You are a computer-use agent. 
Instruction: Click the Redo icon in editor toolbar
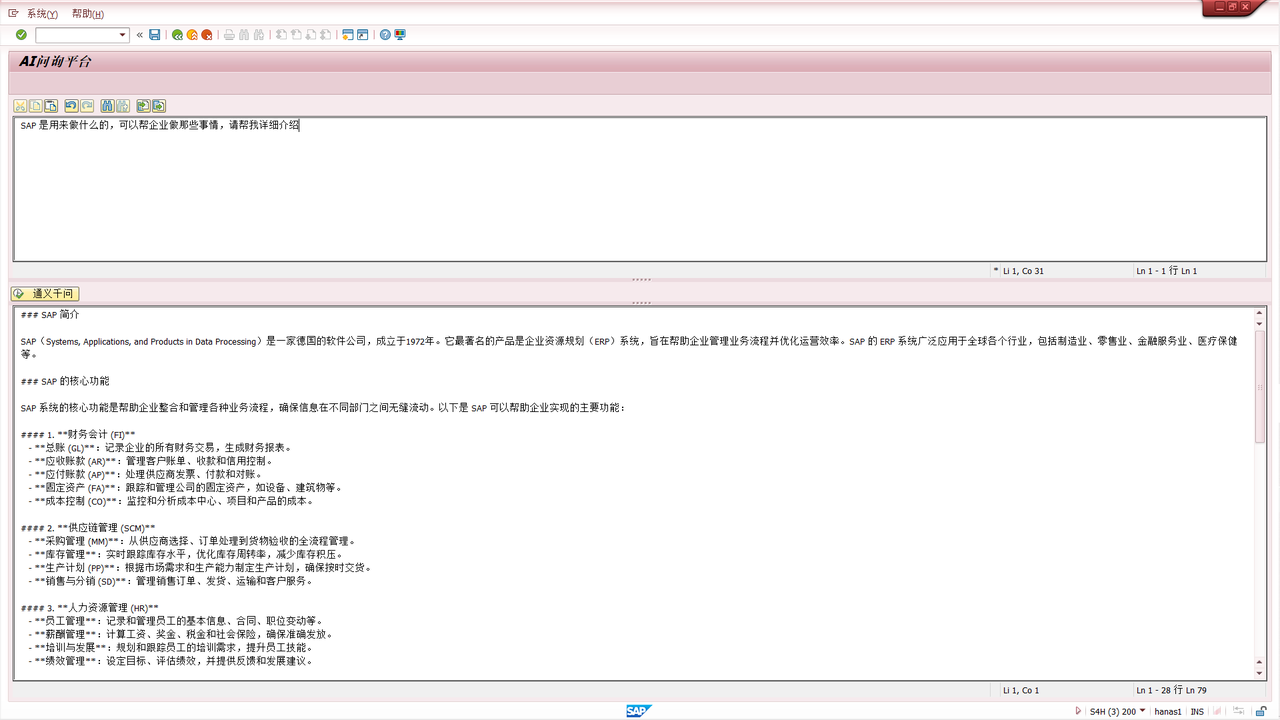(x=87, y=106)
